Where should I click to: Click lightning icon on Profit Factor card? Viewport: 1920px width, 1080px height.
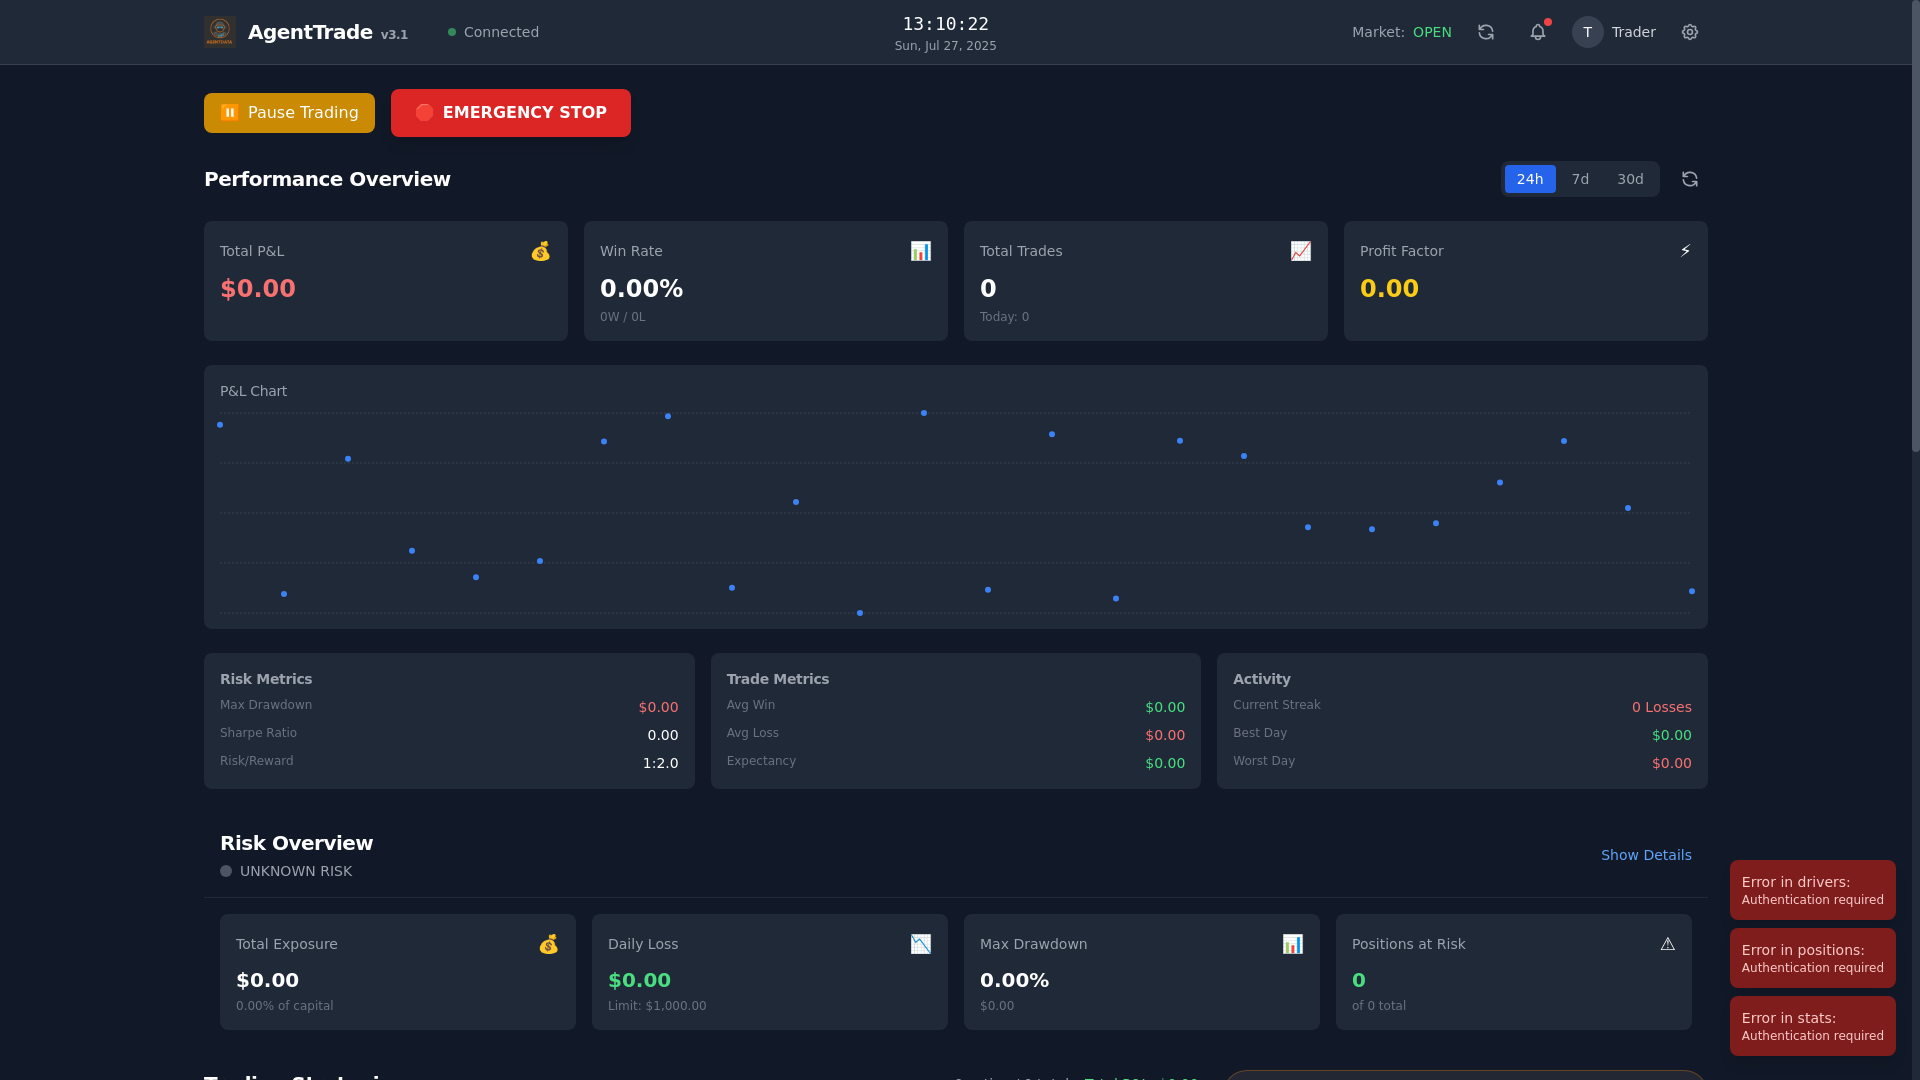(1685, 251)
